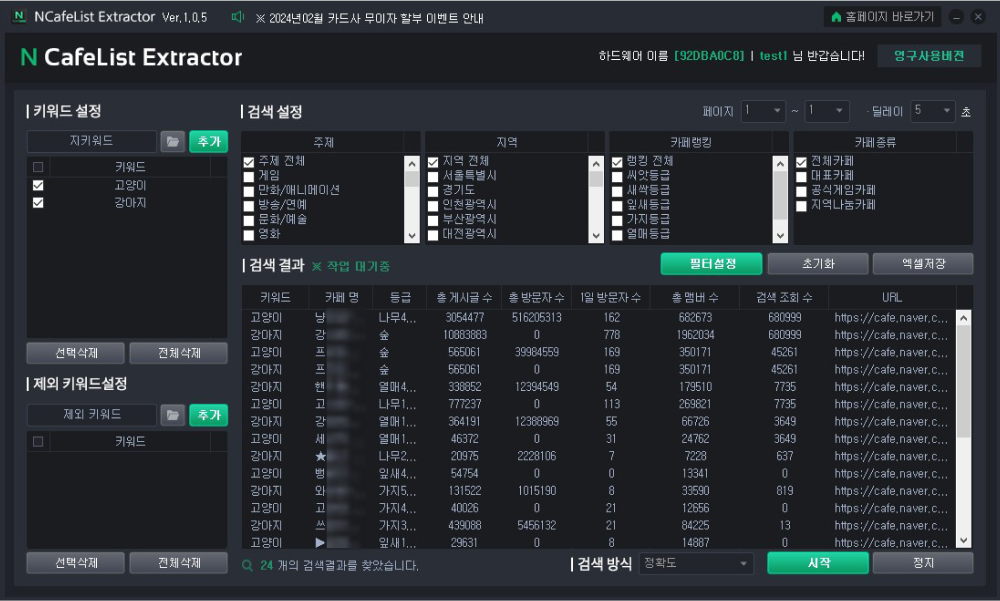
Task: Toggle select-all checkbox in keyword list header
Action: point(38,167)
